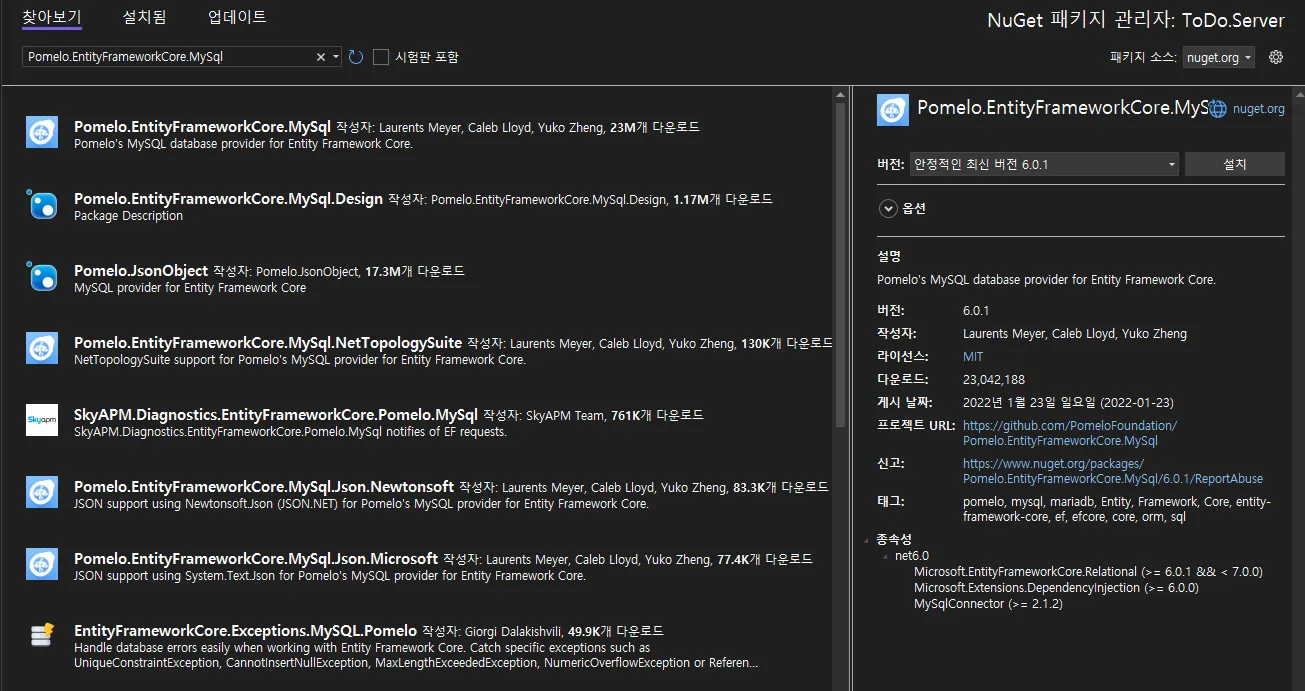Clear the search box with the X icon

pyautogui.click(x=321, y=57)
